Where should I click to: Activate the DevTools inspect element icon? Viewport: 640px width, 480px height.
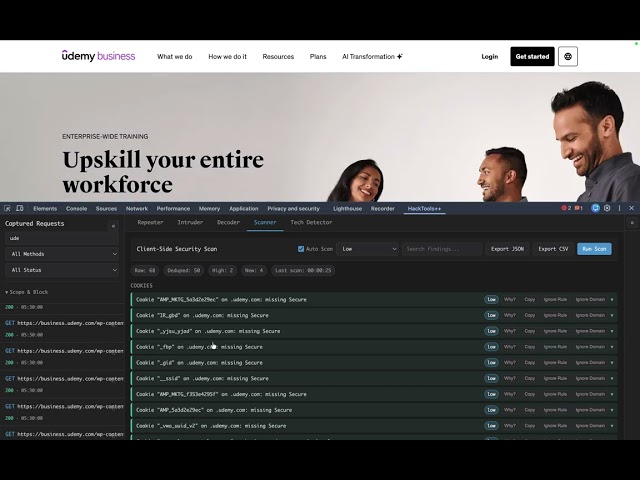[7, 208]
